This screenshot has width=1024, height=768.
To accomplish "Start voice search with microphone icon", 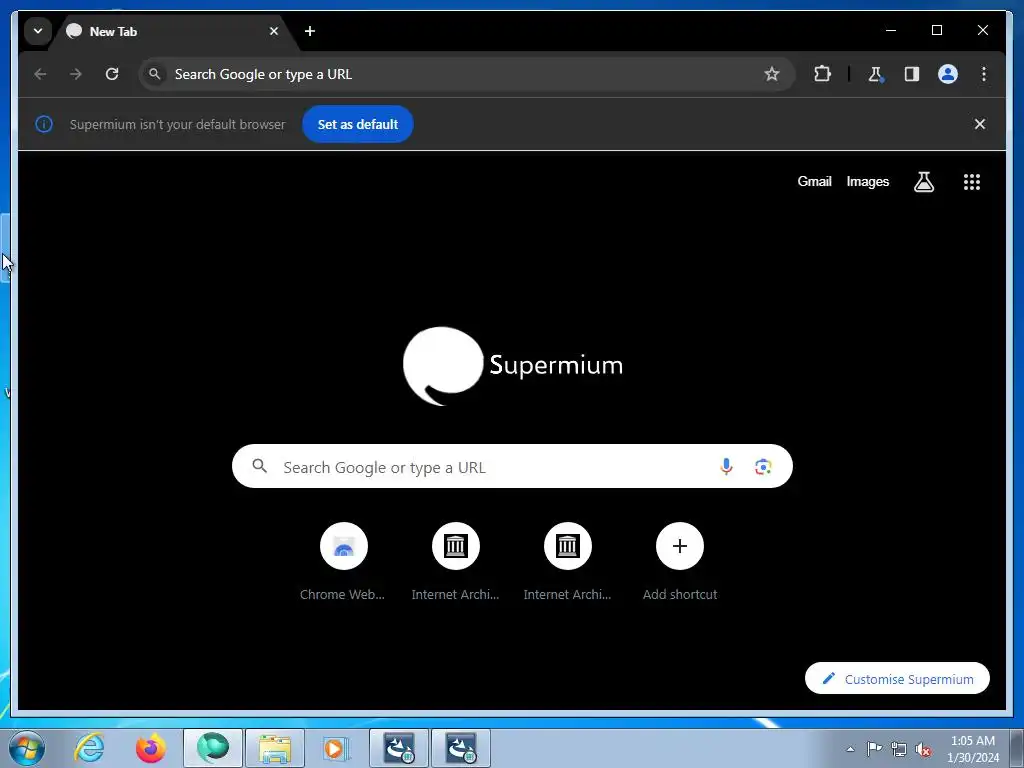I will (x=726, y=466).
